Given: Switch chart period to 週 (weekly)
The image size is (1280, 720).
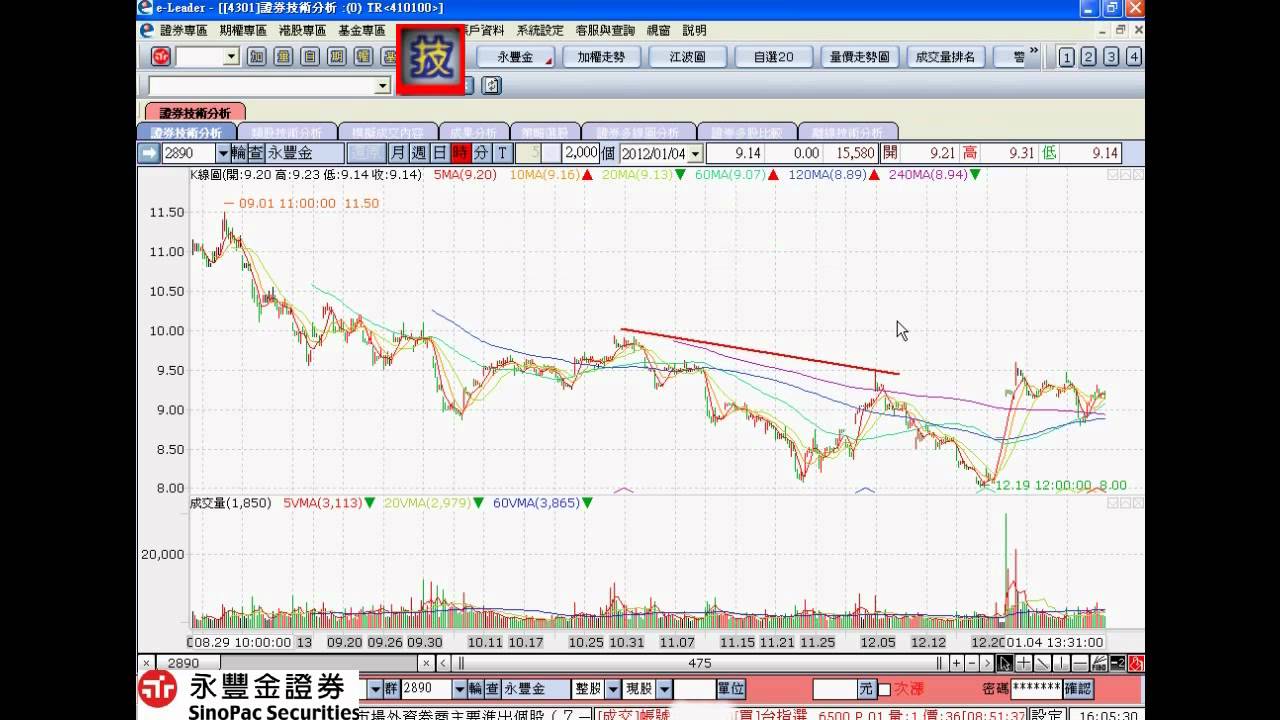Looking at the screenshot, I should point(418,153).
